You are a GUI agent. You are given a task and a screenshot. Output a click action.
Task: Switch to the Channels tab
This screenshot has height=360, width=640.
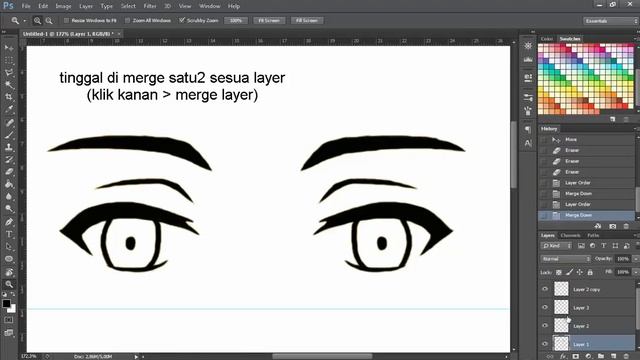(x=570, y=236)
